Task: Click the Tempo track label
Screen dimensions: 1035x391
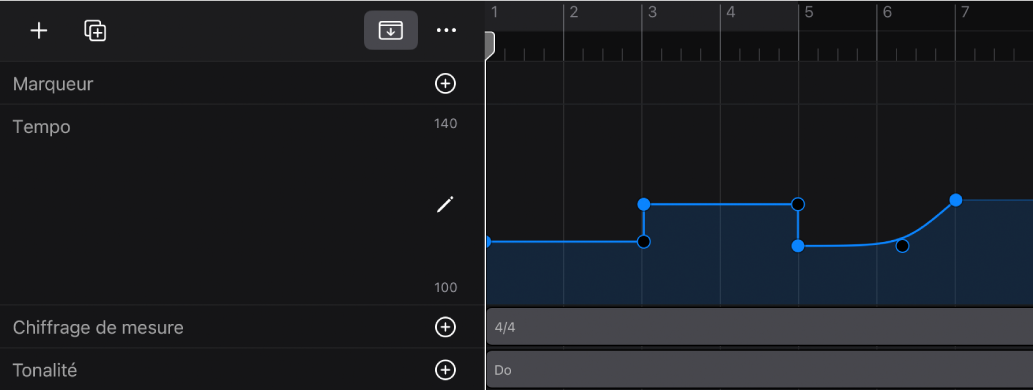Action: click(42, 127)
